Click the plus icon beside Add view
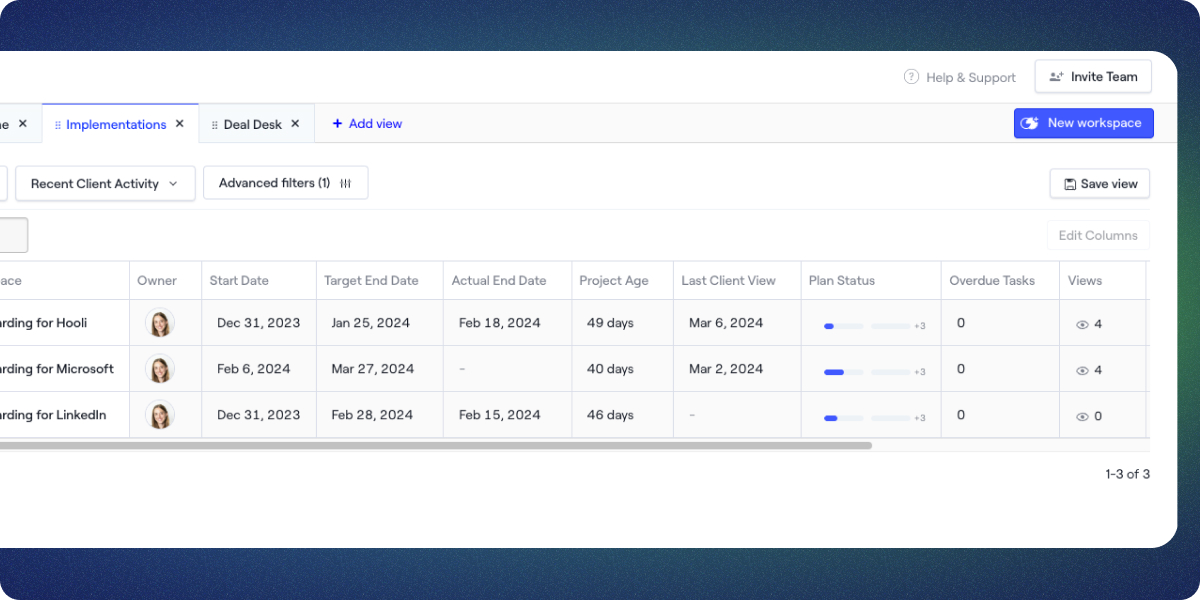This screenshot has height=600, width=1200. [337, 124]
